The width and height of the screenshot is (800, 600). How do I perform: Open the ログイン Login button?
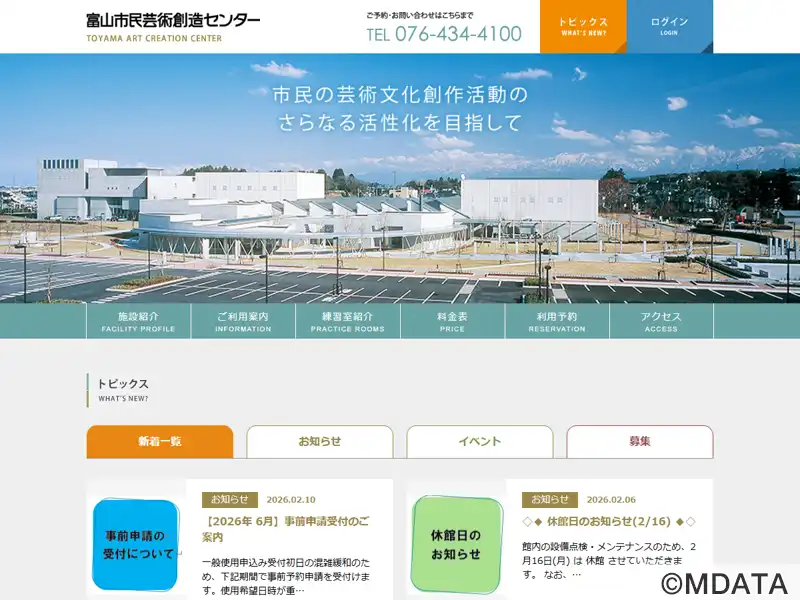(669, 27)
